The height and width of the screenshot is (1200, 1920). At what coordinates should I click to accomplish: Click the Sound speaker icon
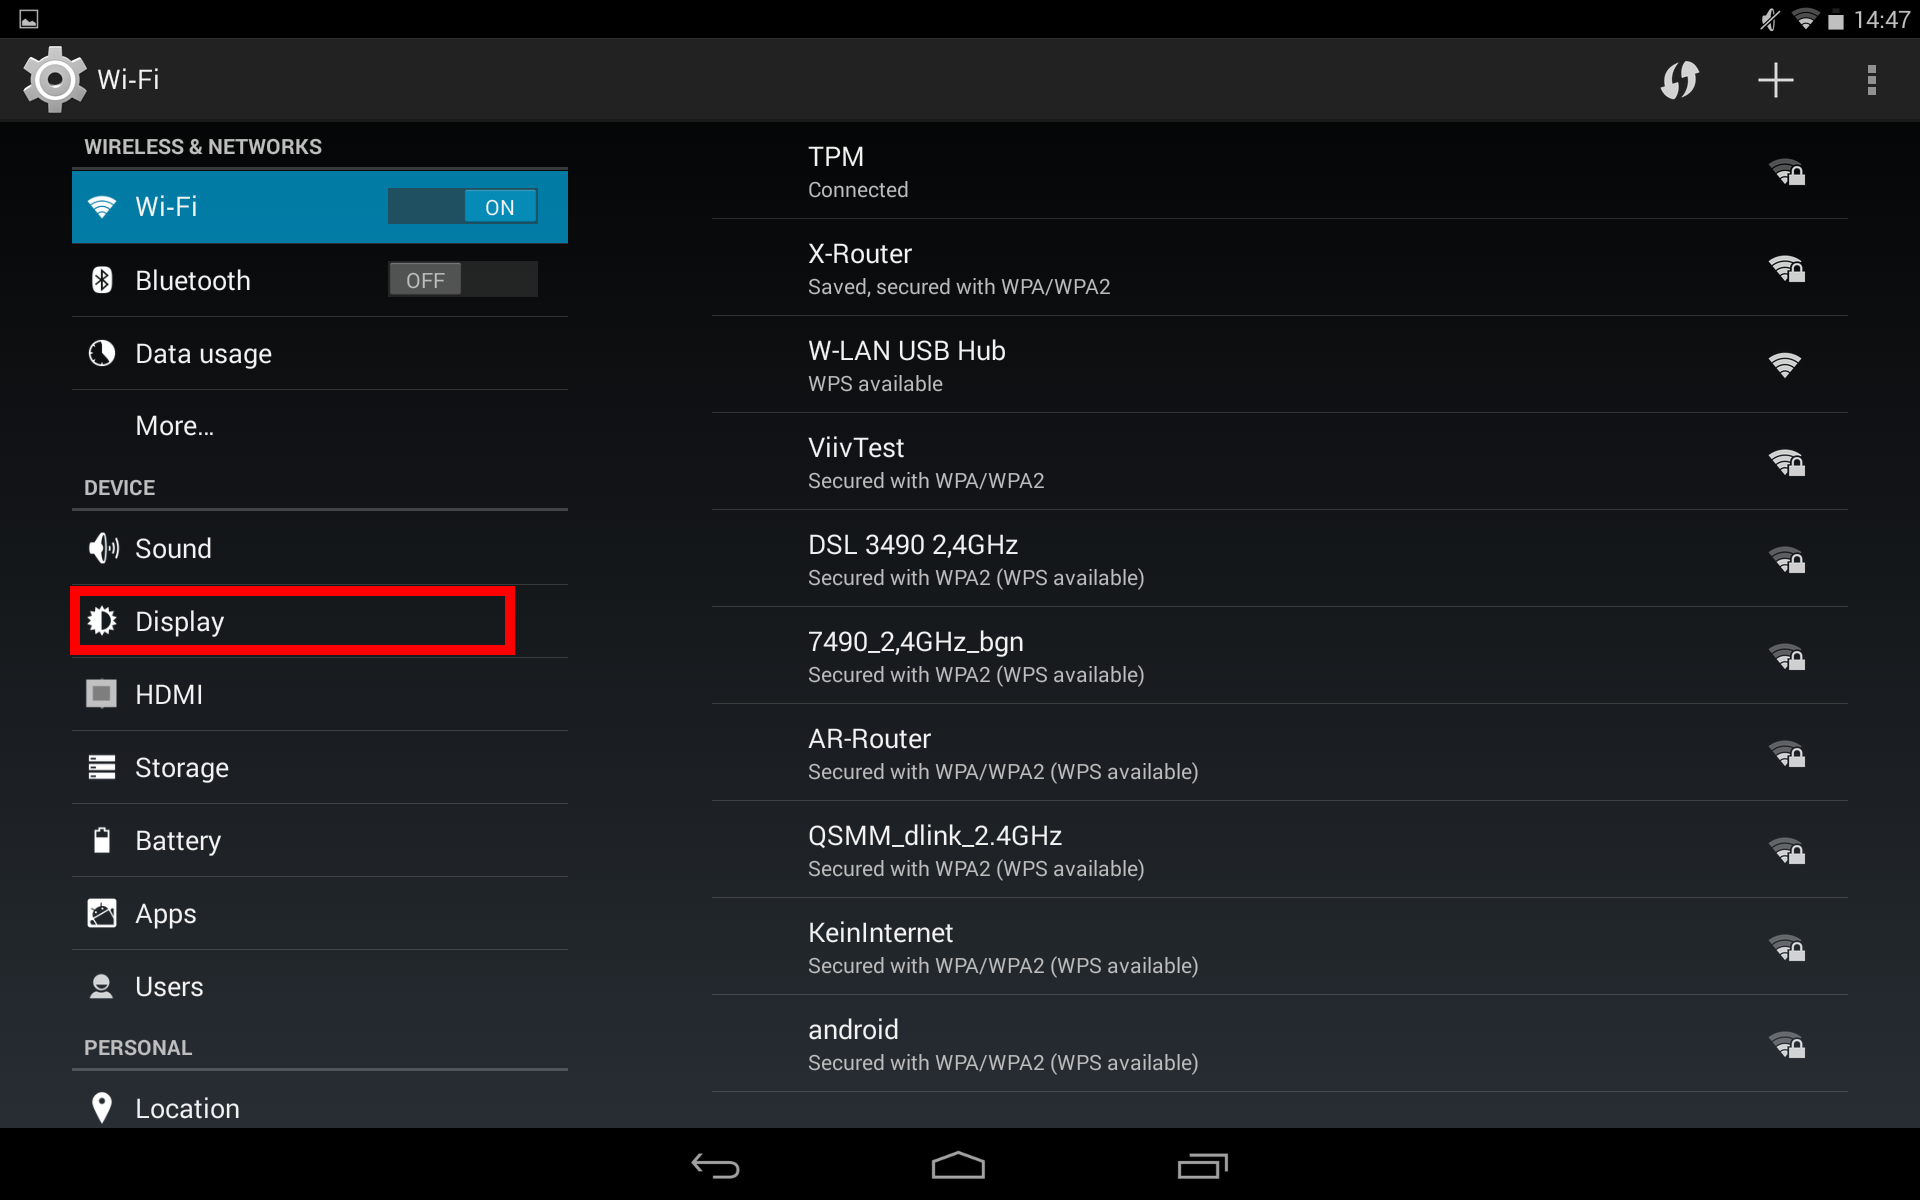[103, 548]
